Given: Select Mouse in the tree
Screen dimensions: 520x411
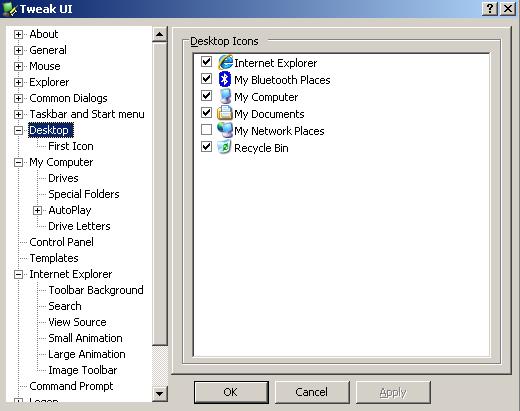Looking at the screenshot, I should [45, 66].
